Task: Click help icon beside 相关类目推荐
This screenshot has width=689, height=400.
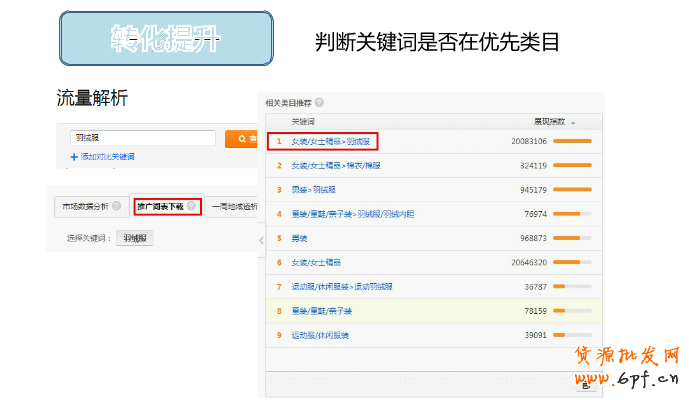Action: pyautogui.click(x=320, y=103)
